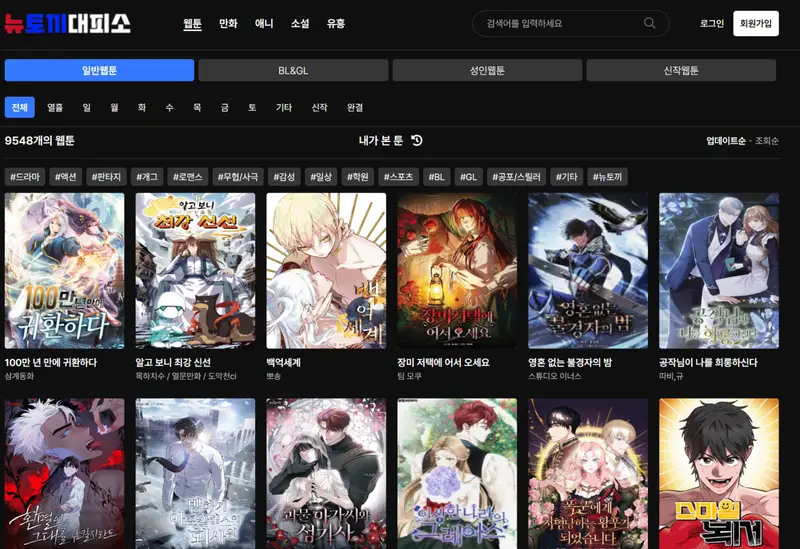Image resolution: width=800 pixels, height=549 pixels.
Task: Filter by 일 (Sunday)
Action: [87, 107]
